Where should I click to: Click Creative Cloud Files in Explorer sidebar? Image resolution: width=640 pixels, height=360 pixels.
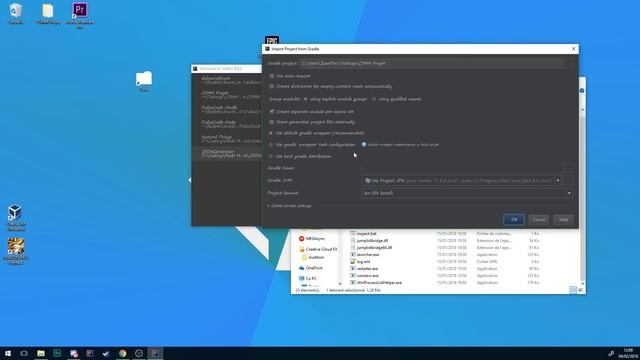pyautogui.click(x=318, y=249)
